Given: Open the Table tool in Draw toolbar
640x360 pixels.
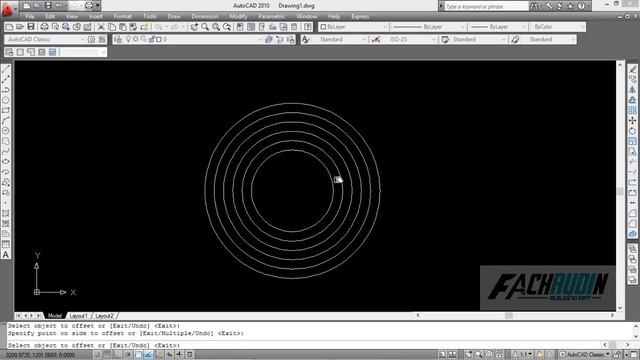Looking at the screenshot, I should [x=6, y=244].
